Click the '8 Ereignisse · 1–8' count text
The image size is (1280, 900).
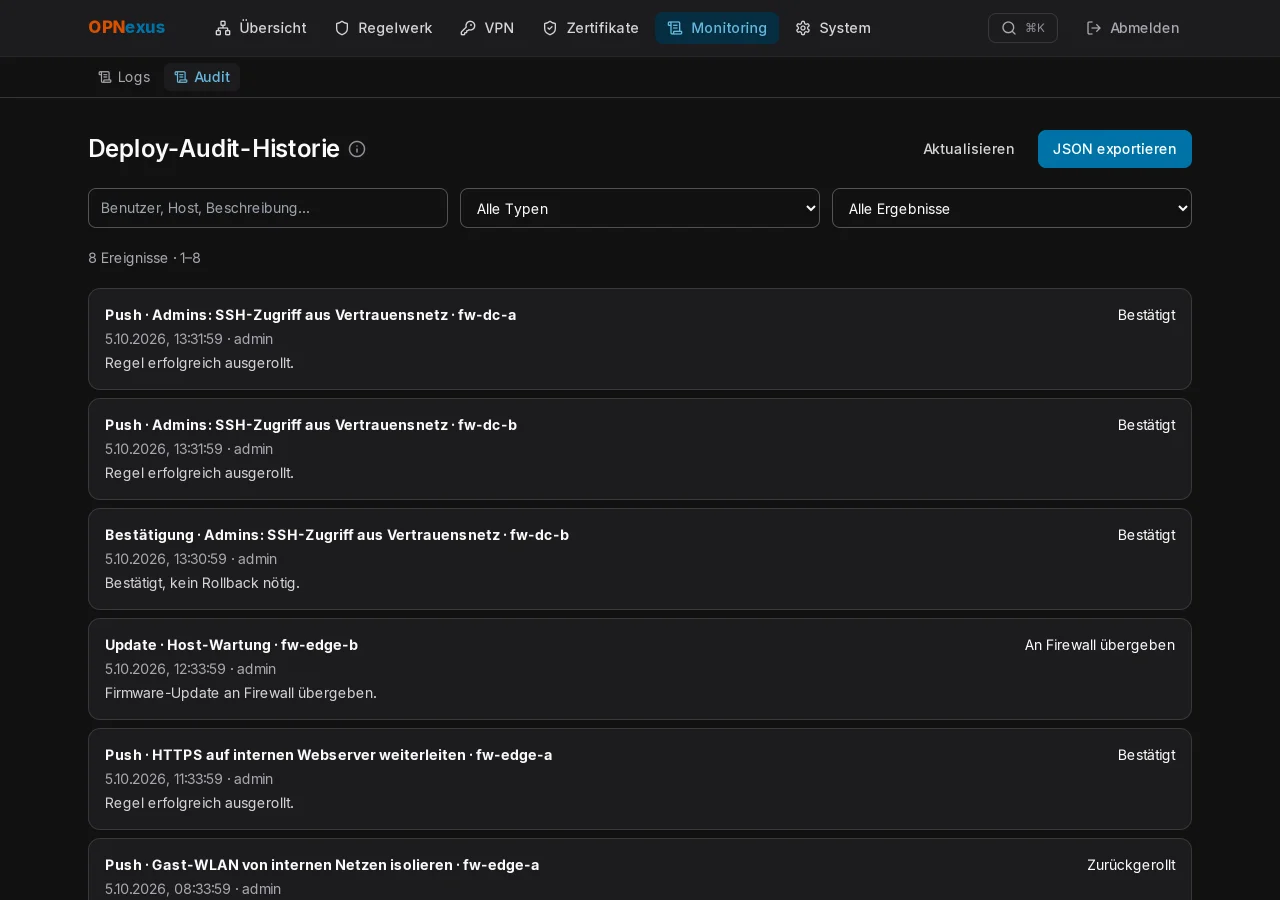(144, 258)
